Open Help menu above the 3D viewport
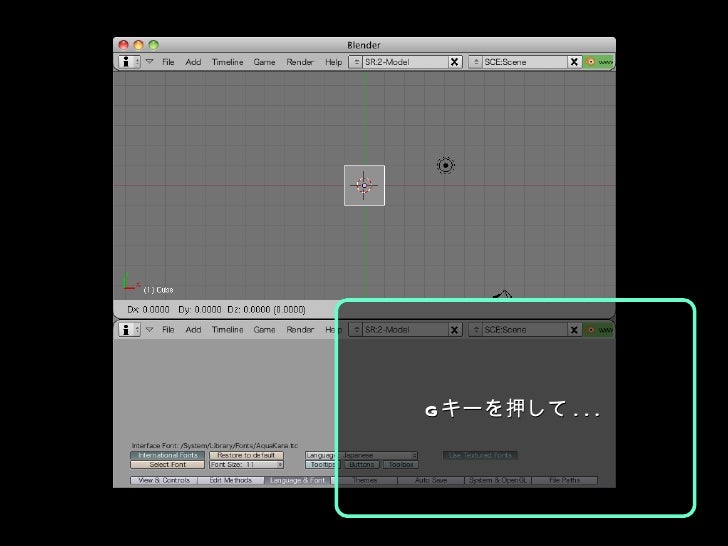 [x=333, y=62]
